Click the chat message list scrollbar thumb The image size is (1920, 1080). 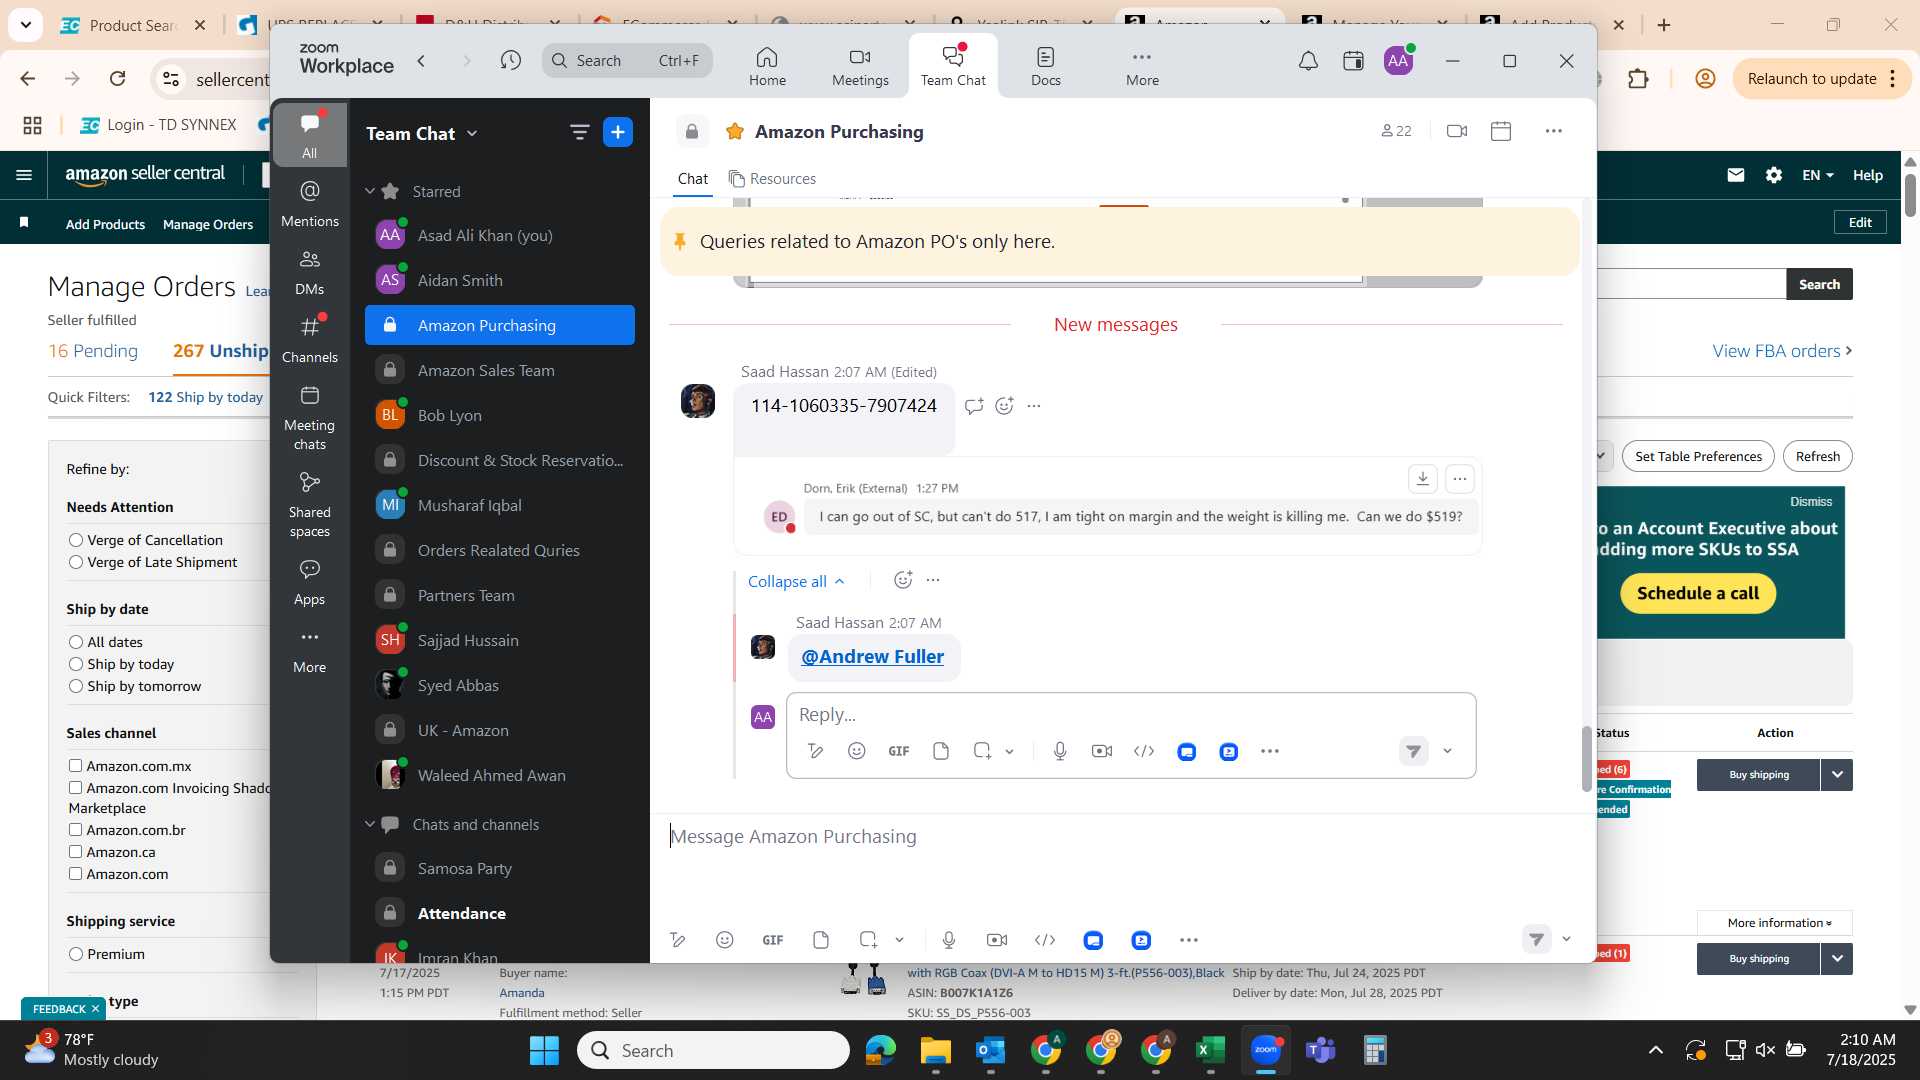(x=1586, y=759)
